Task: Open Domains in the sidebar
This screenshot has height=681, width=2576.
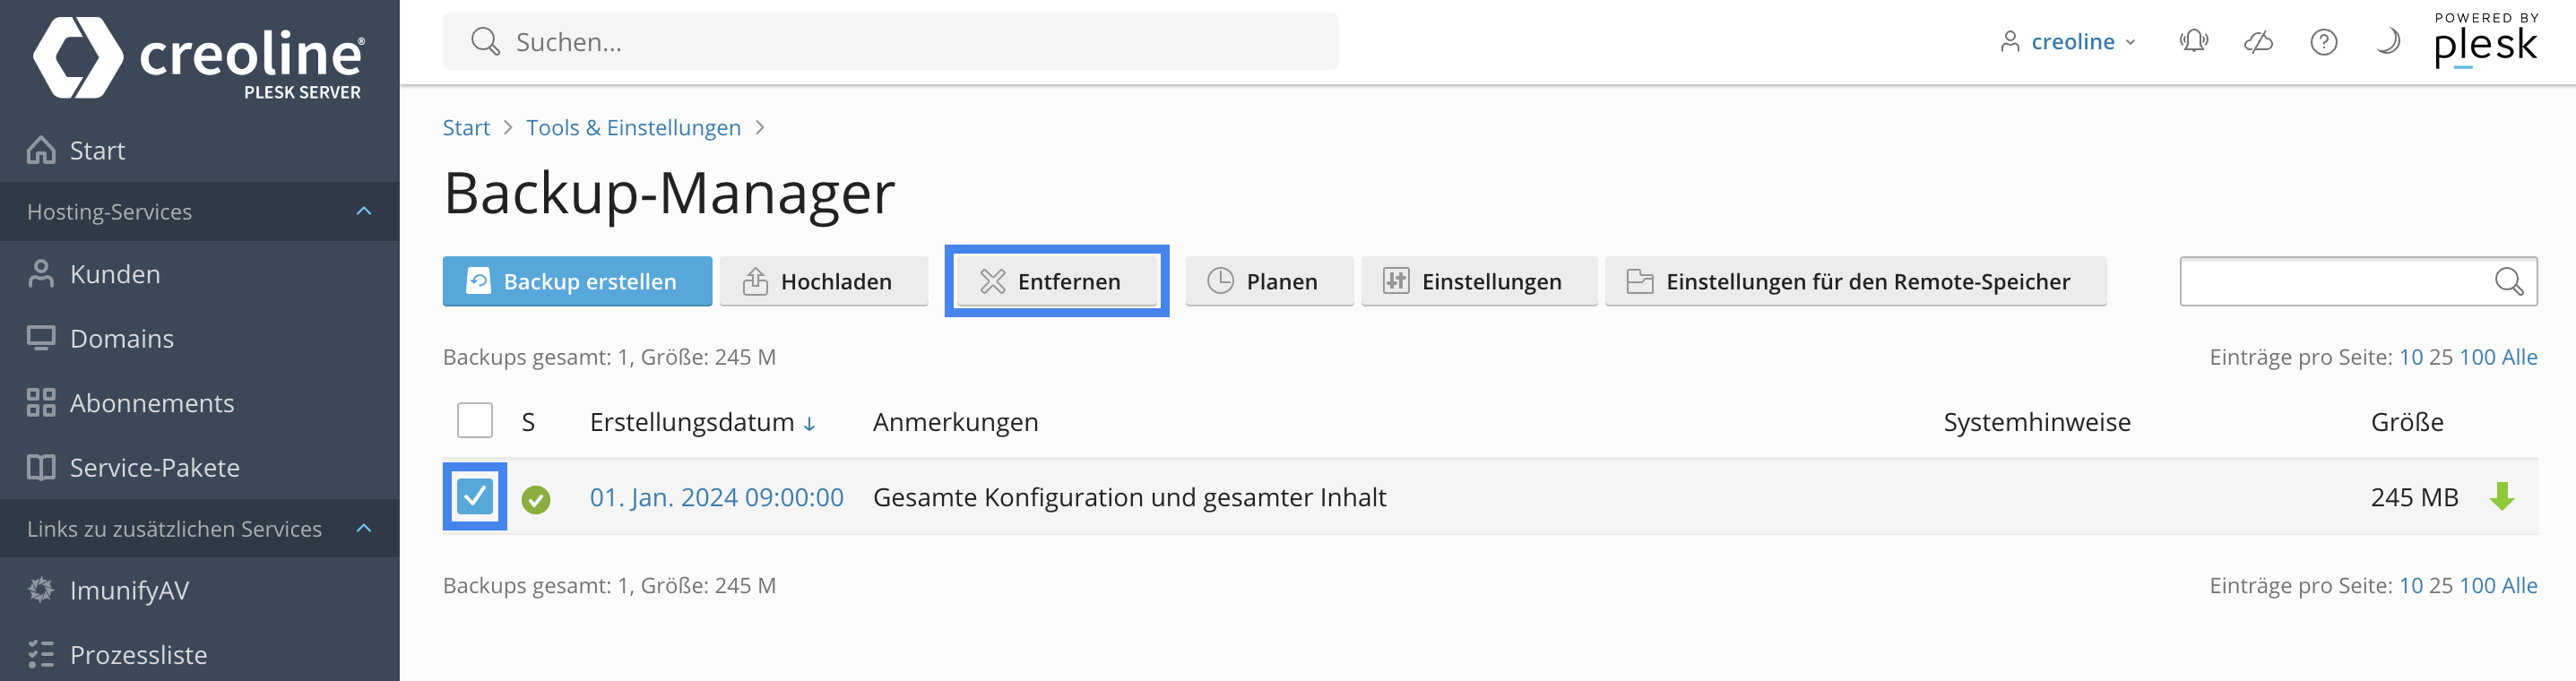Action: tap(121, 339)
